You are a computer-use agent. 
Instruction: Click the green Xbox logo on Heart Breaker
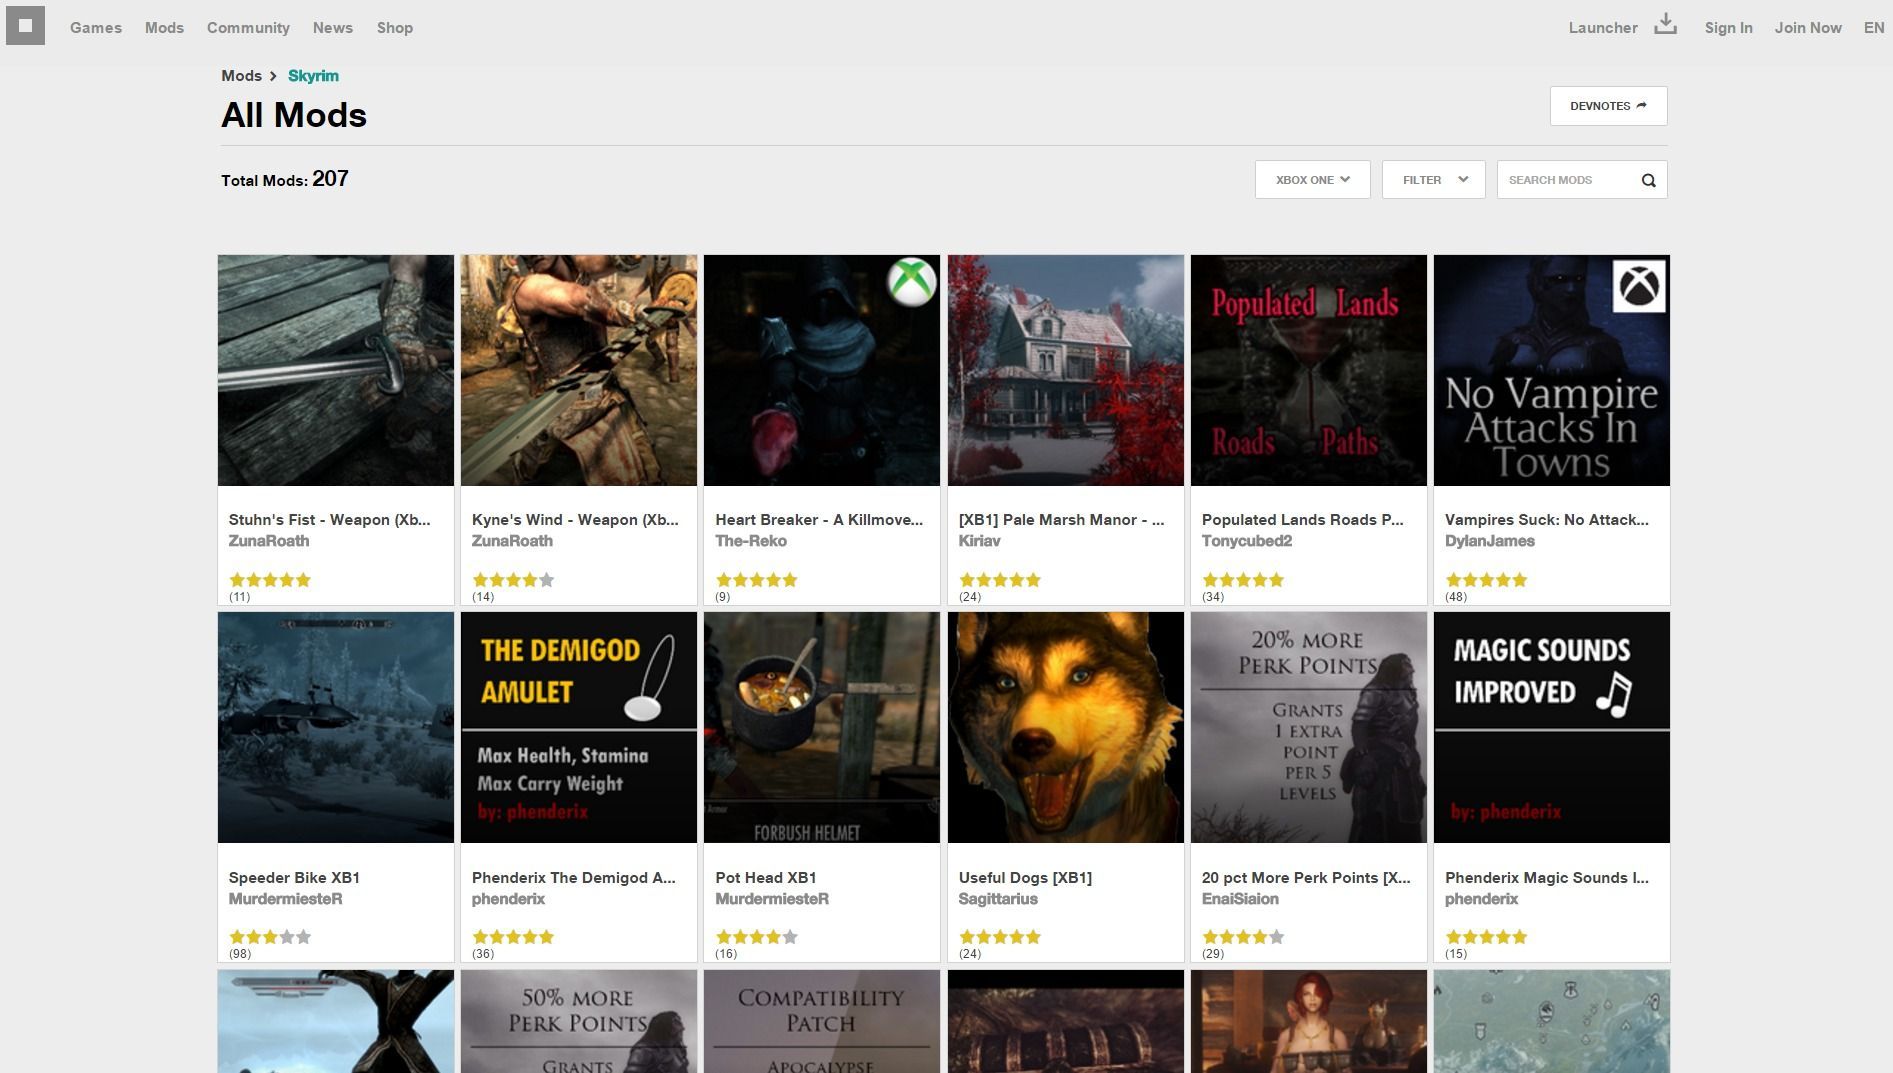coord(911,282)
